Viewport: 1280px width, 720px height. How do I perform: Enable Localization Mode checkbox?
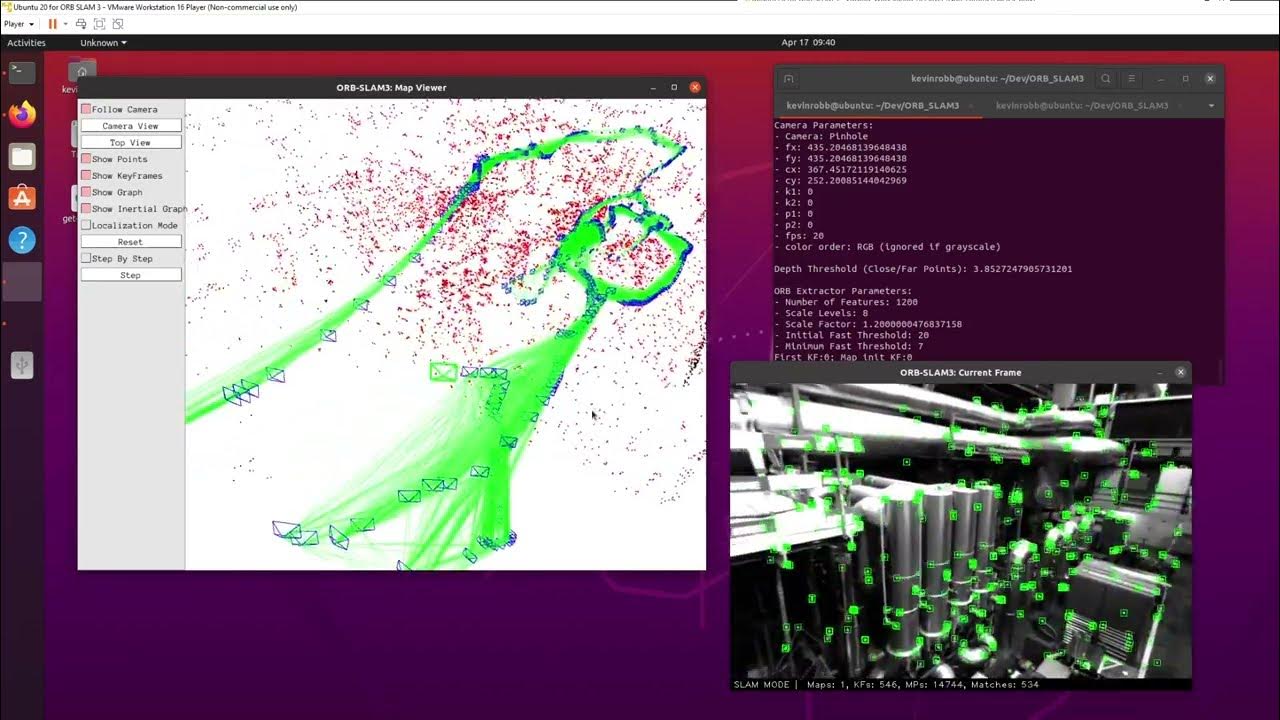(x=87, y=225)
